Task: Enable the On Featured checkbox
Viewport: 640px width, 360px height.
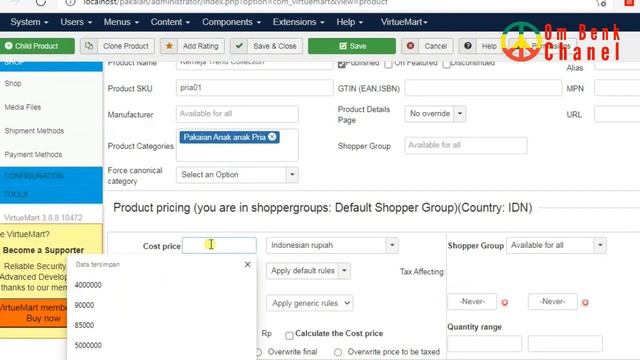Action: click(x=388, y=64)
